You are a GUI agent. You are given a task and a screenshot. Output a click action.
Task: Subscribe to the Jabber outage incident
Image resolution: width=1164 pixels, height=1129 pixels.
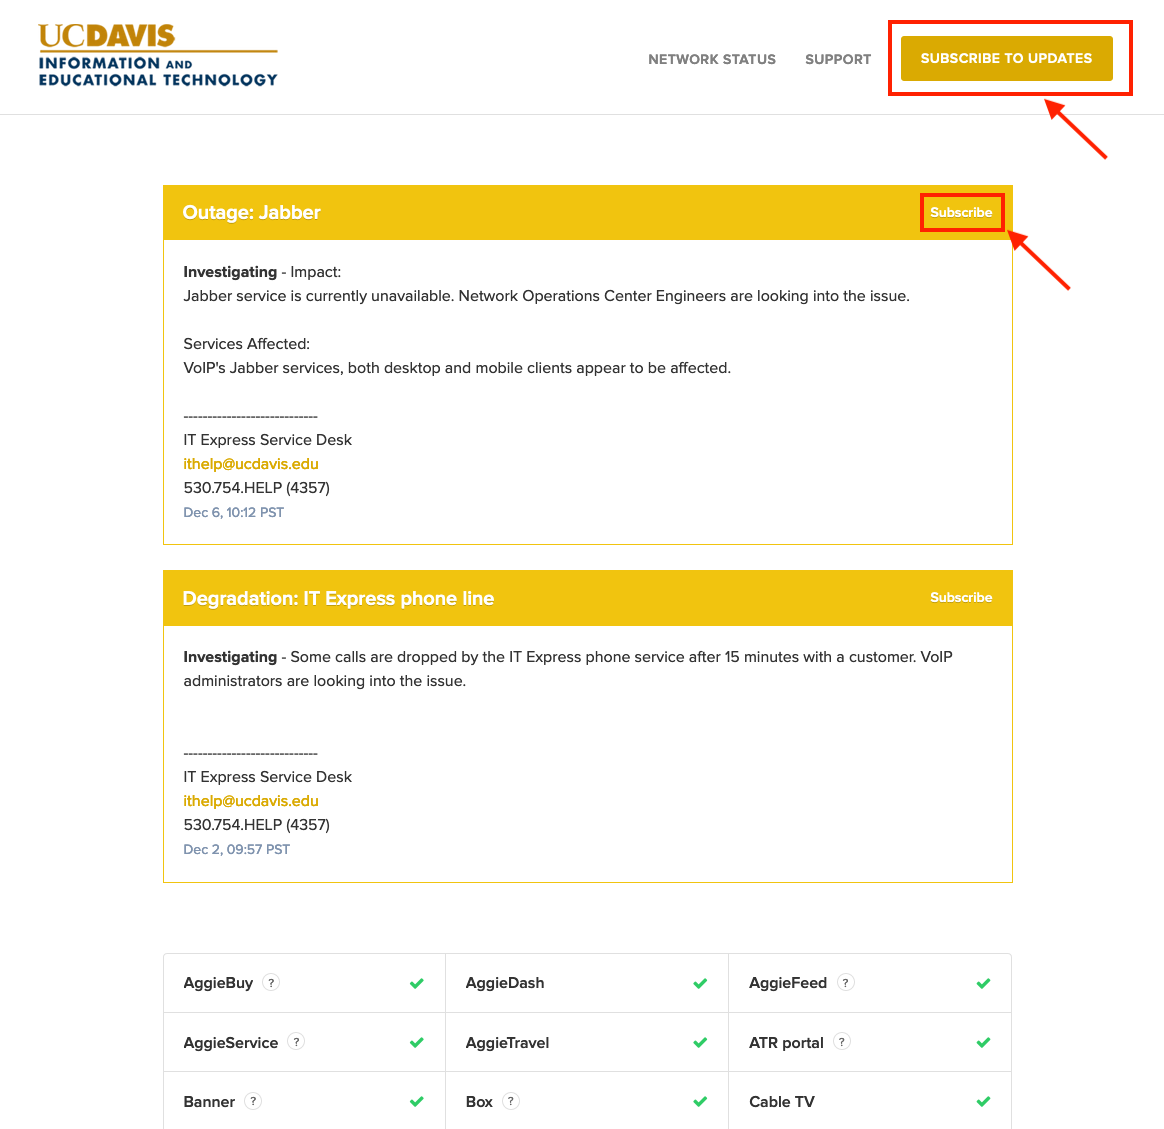[961, 212]
